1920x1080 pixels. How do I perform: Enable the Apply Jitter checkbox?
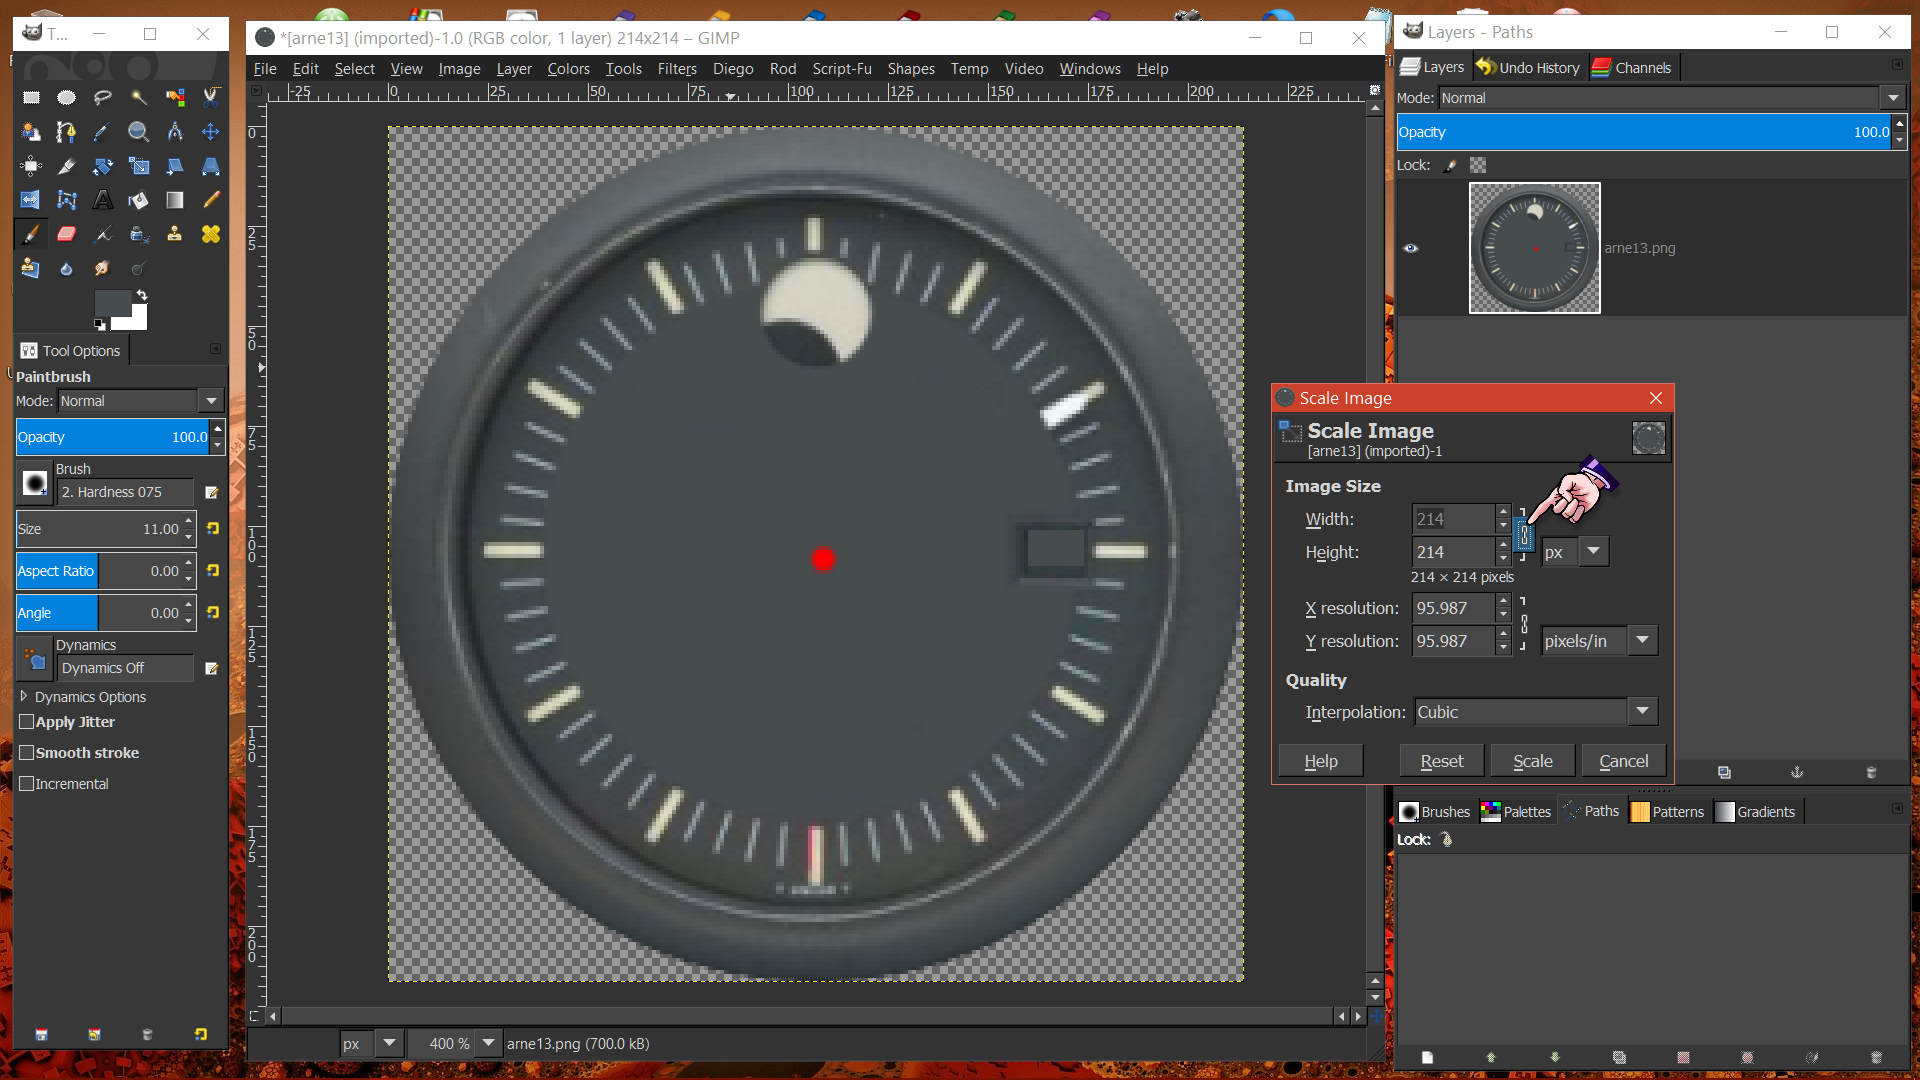pos(27,722)
